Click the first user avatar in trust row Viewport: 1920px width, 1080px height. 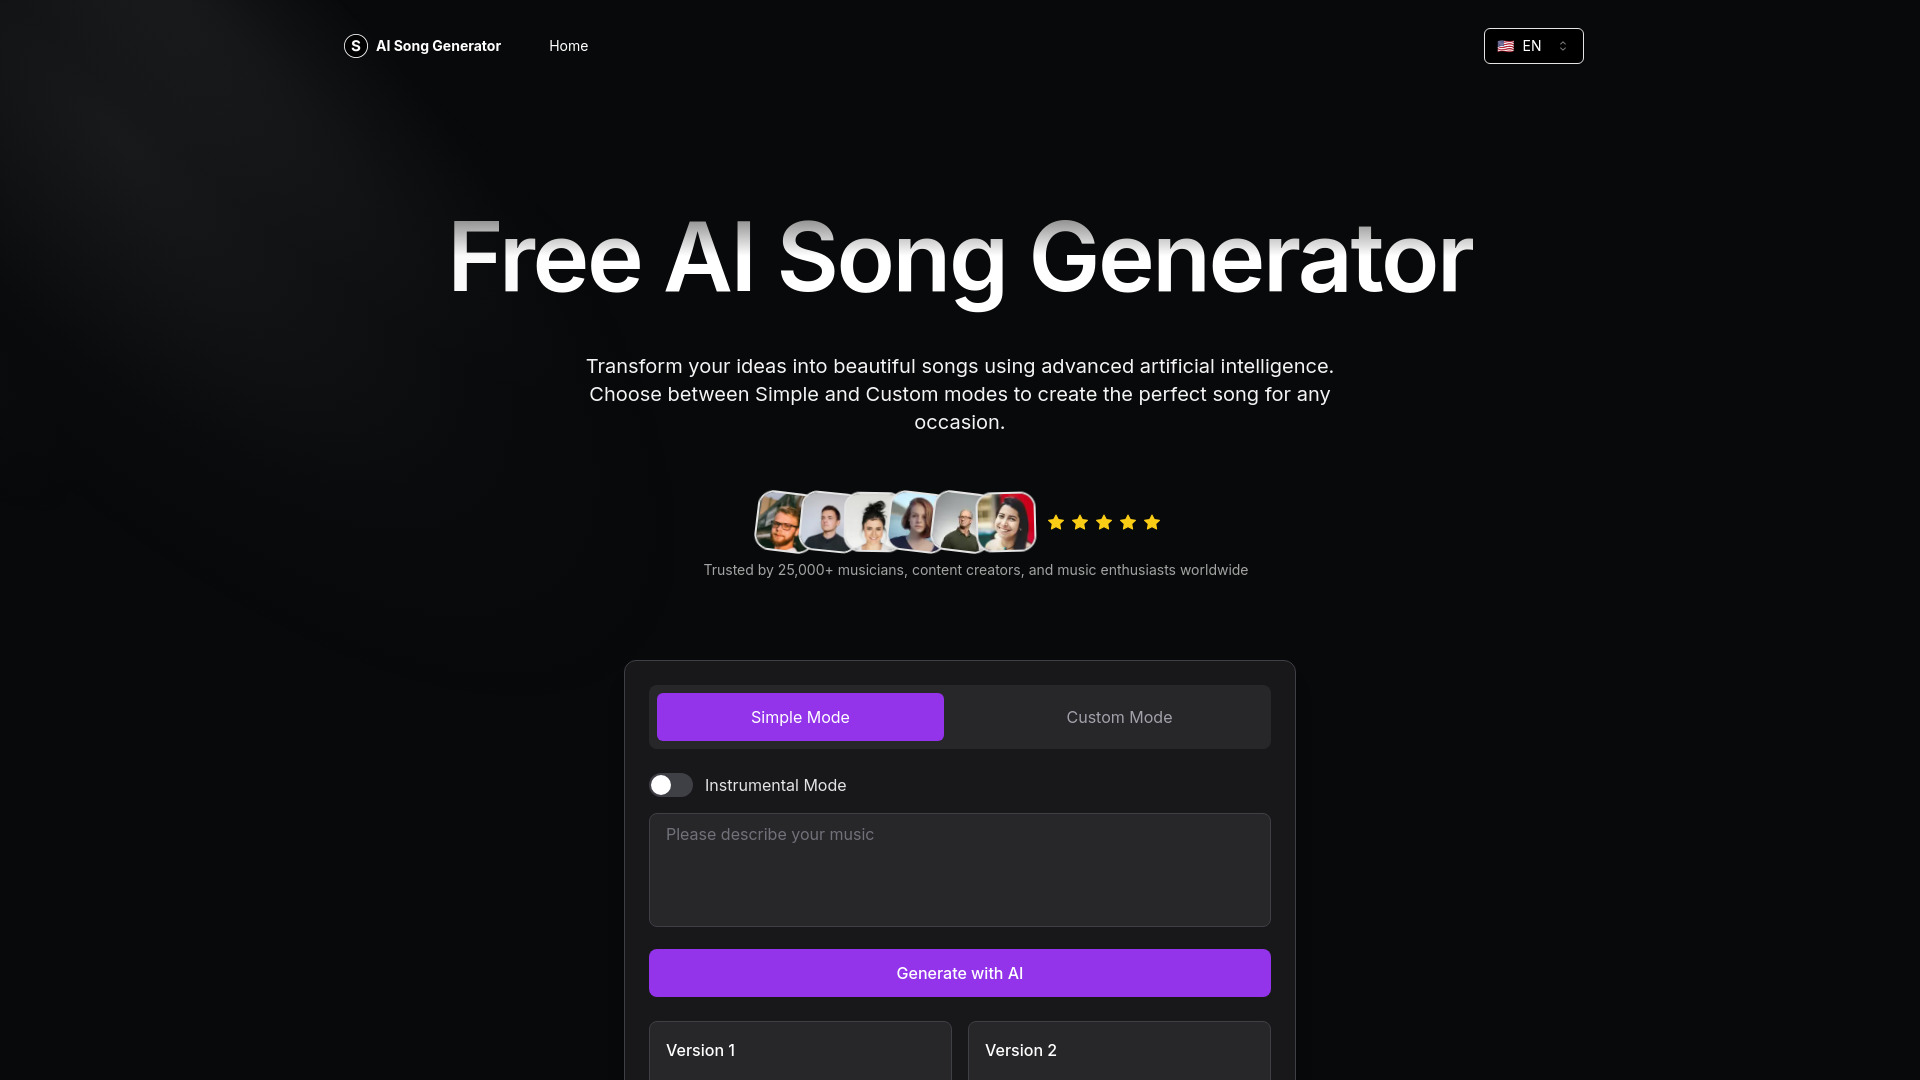click(x=779, y=521)
